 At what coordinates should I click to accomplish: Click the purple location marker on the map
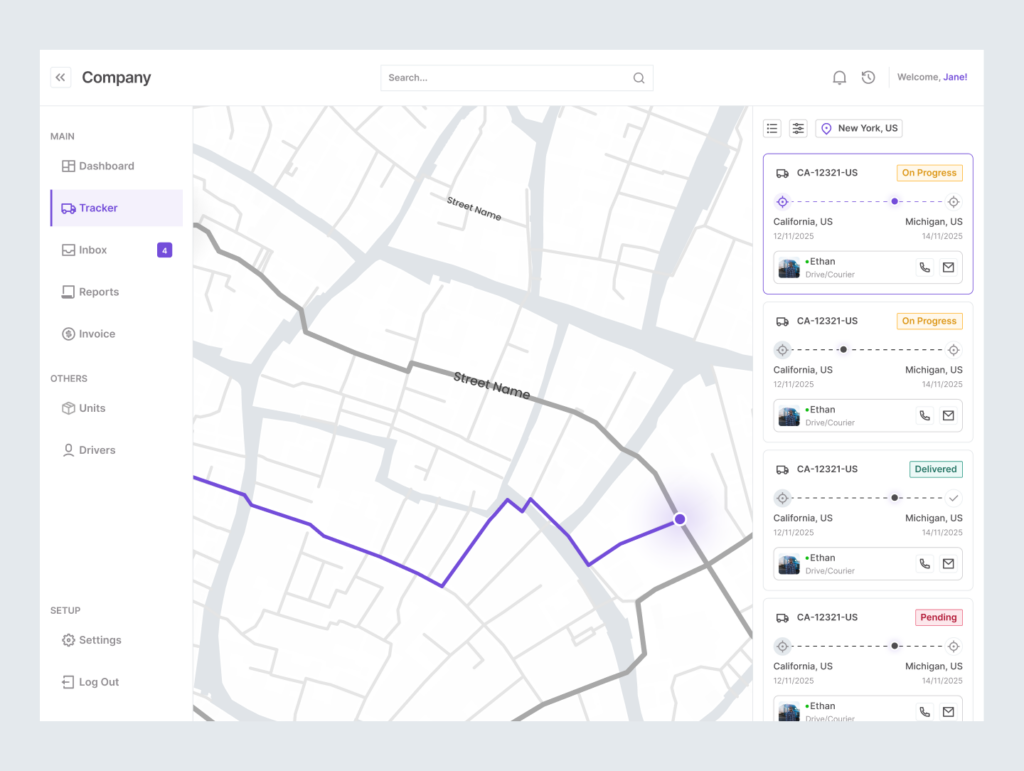pyautogui.click(x=680, y=519)
